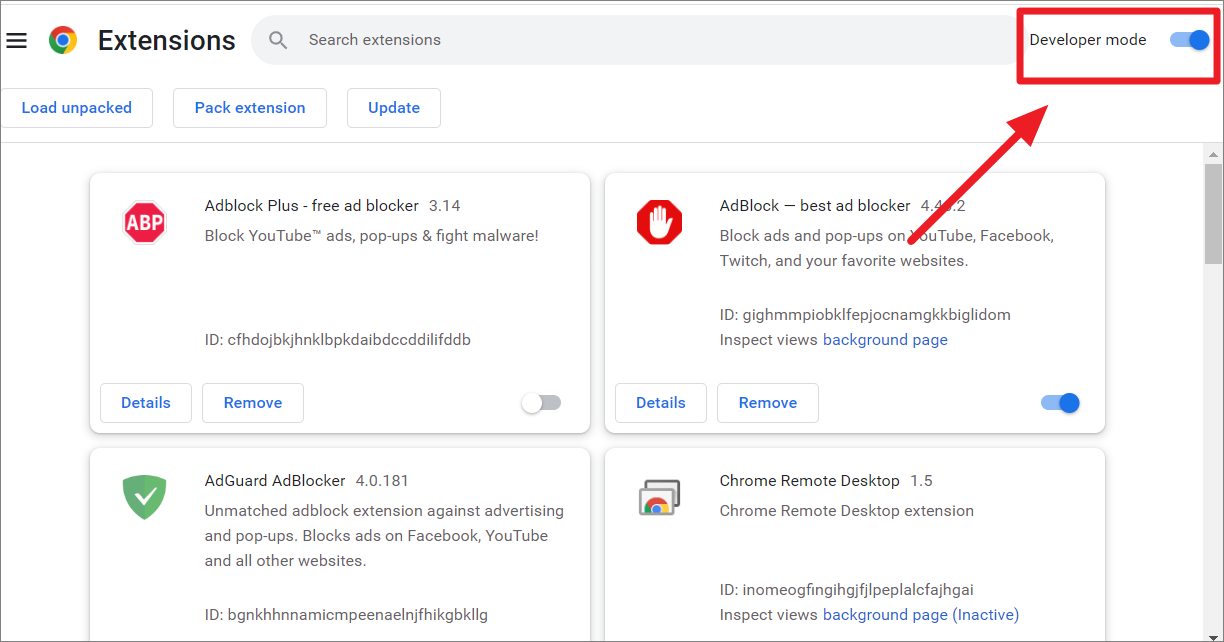The image size is (1224, 642).
Task: Click the scrollbar up arrow
Action: [x=1213, y=153]
